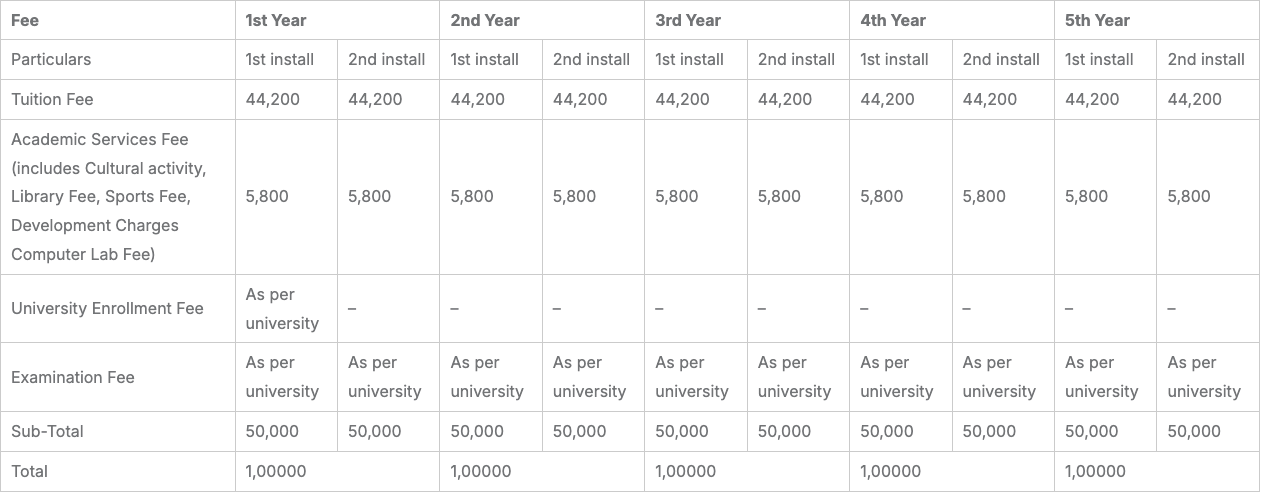Click 5th Year total 1,00000 cell

tap(1095, 471)
